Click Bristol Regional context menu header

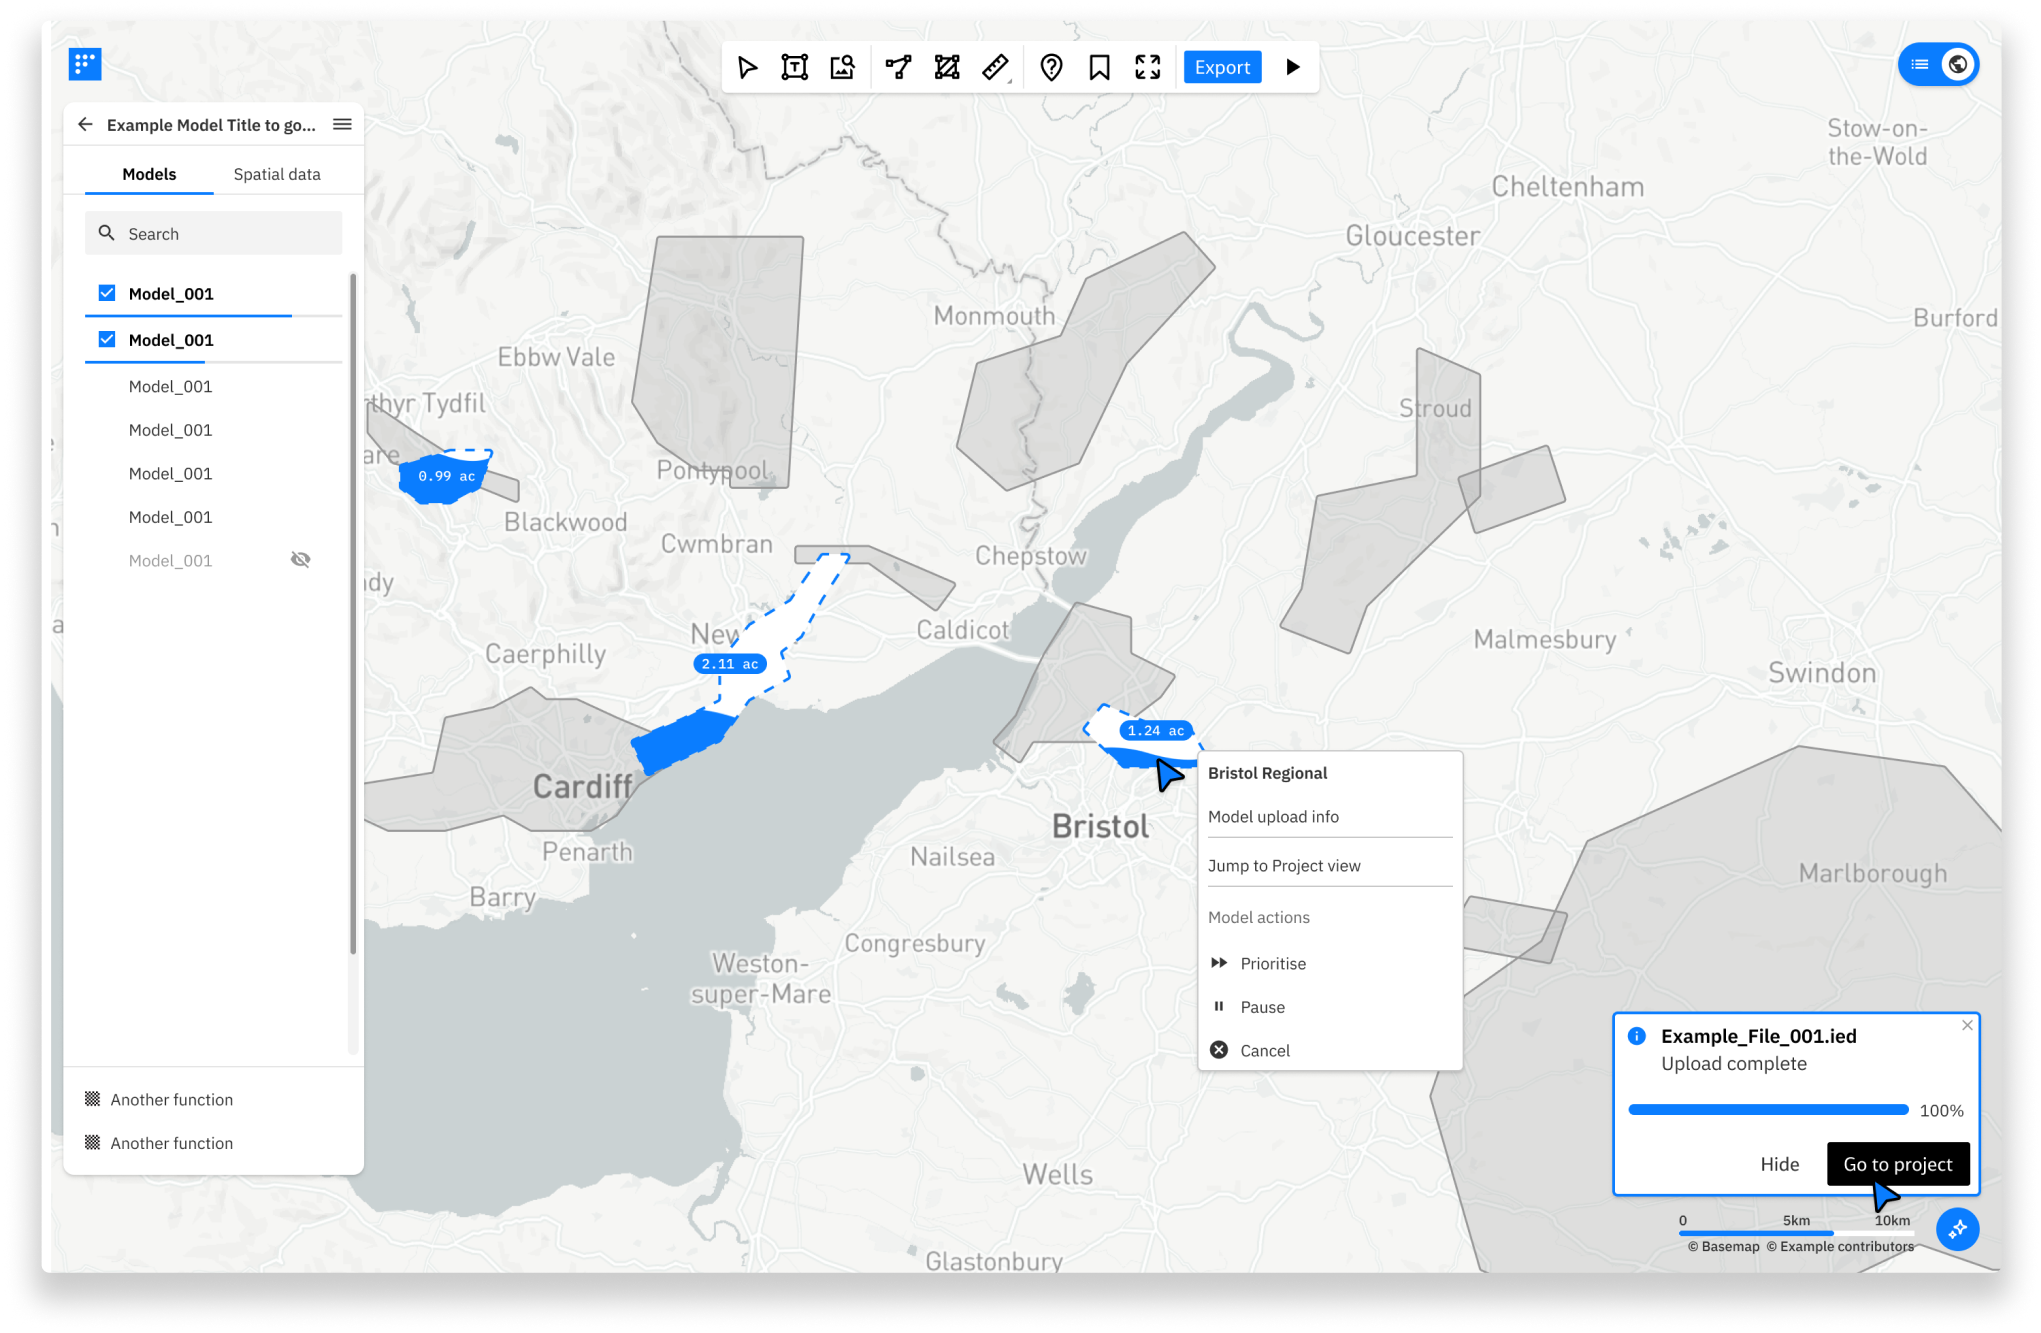tap(1267, 773)
